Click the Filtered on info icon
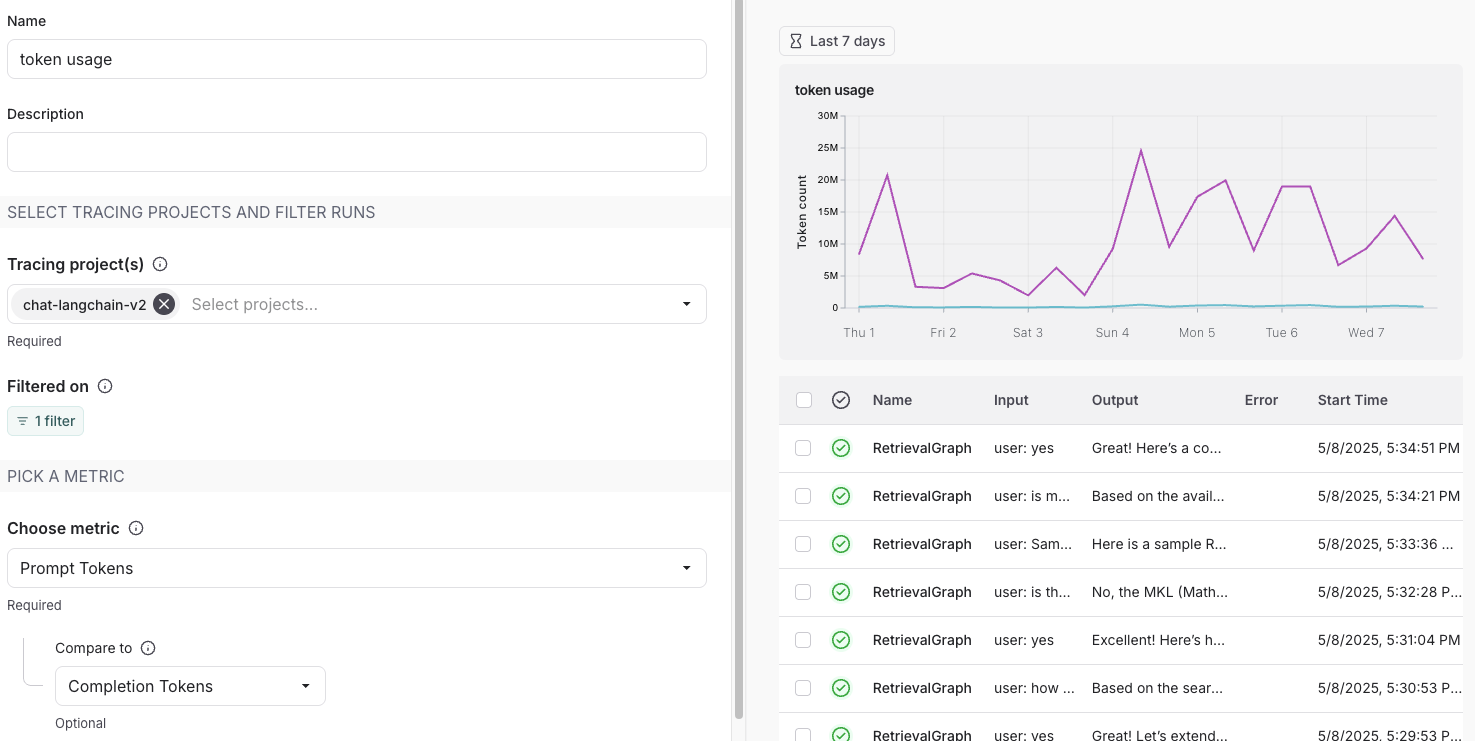 [x=106, y=386]
